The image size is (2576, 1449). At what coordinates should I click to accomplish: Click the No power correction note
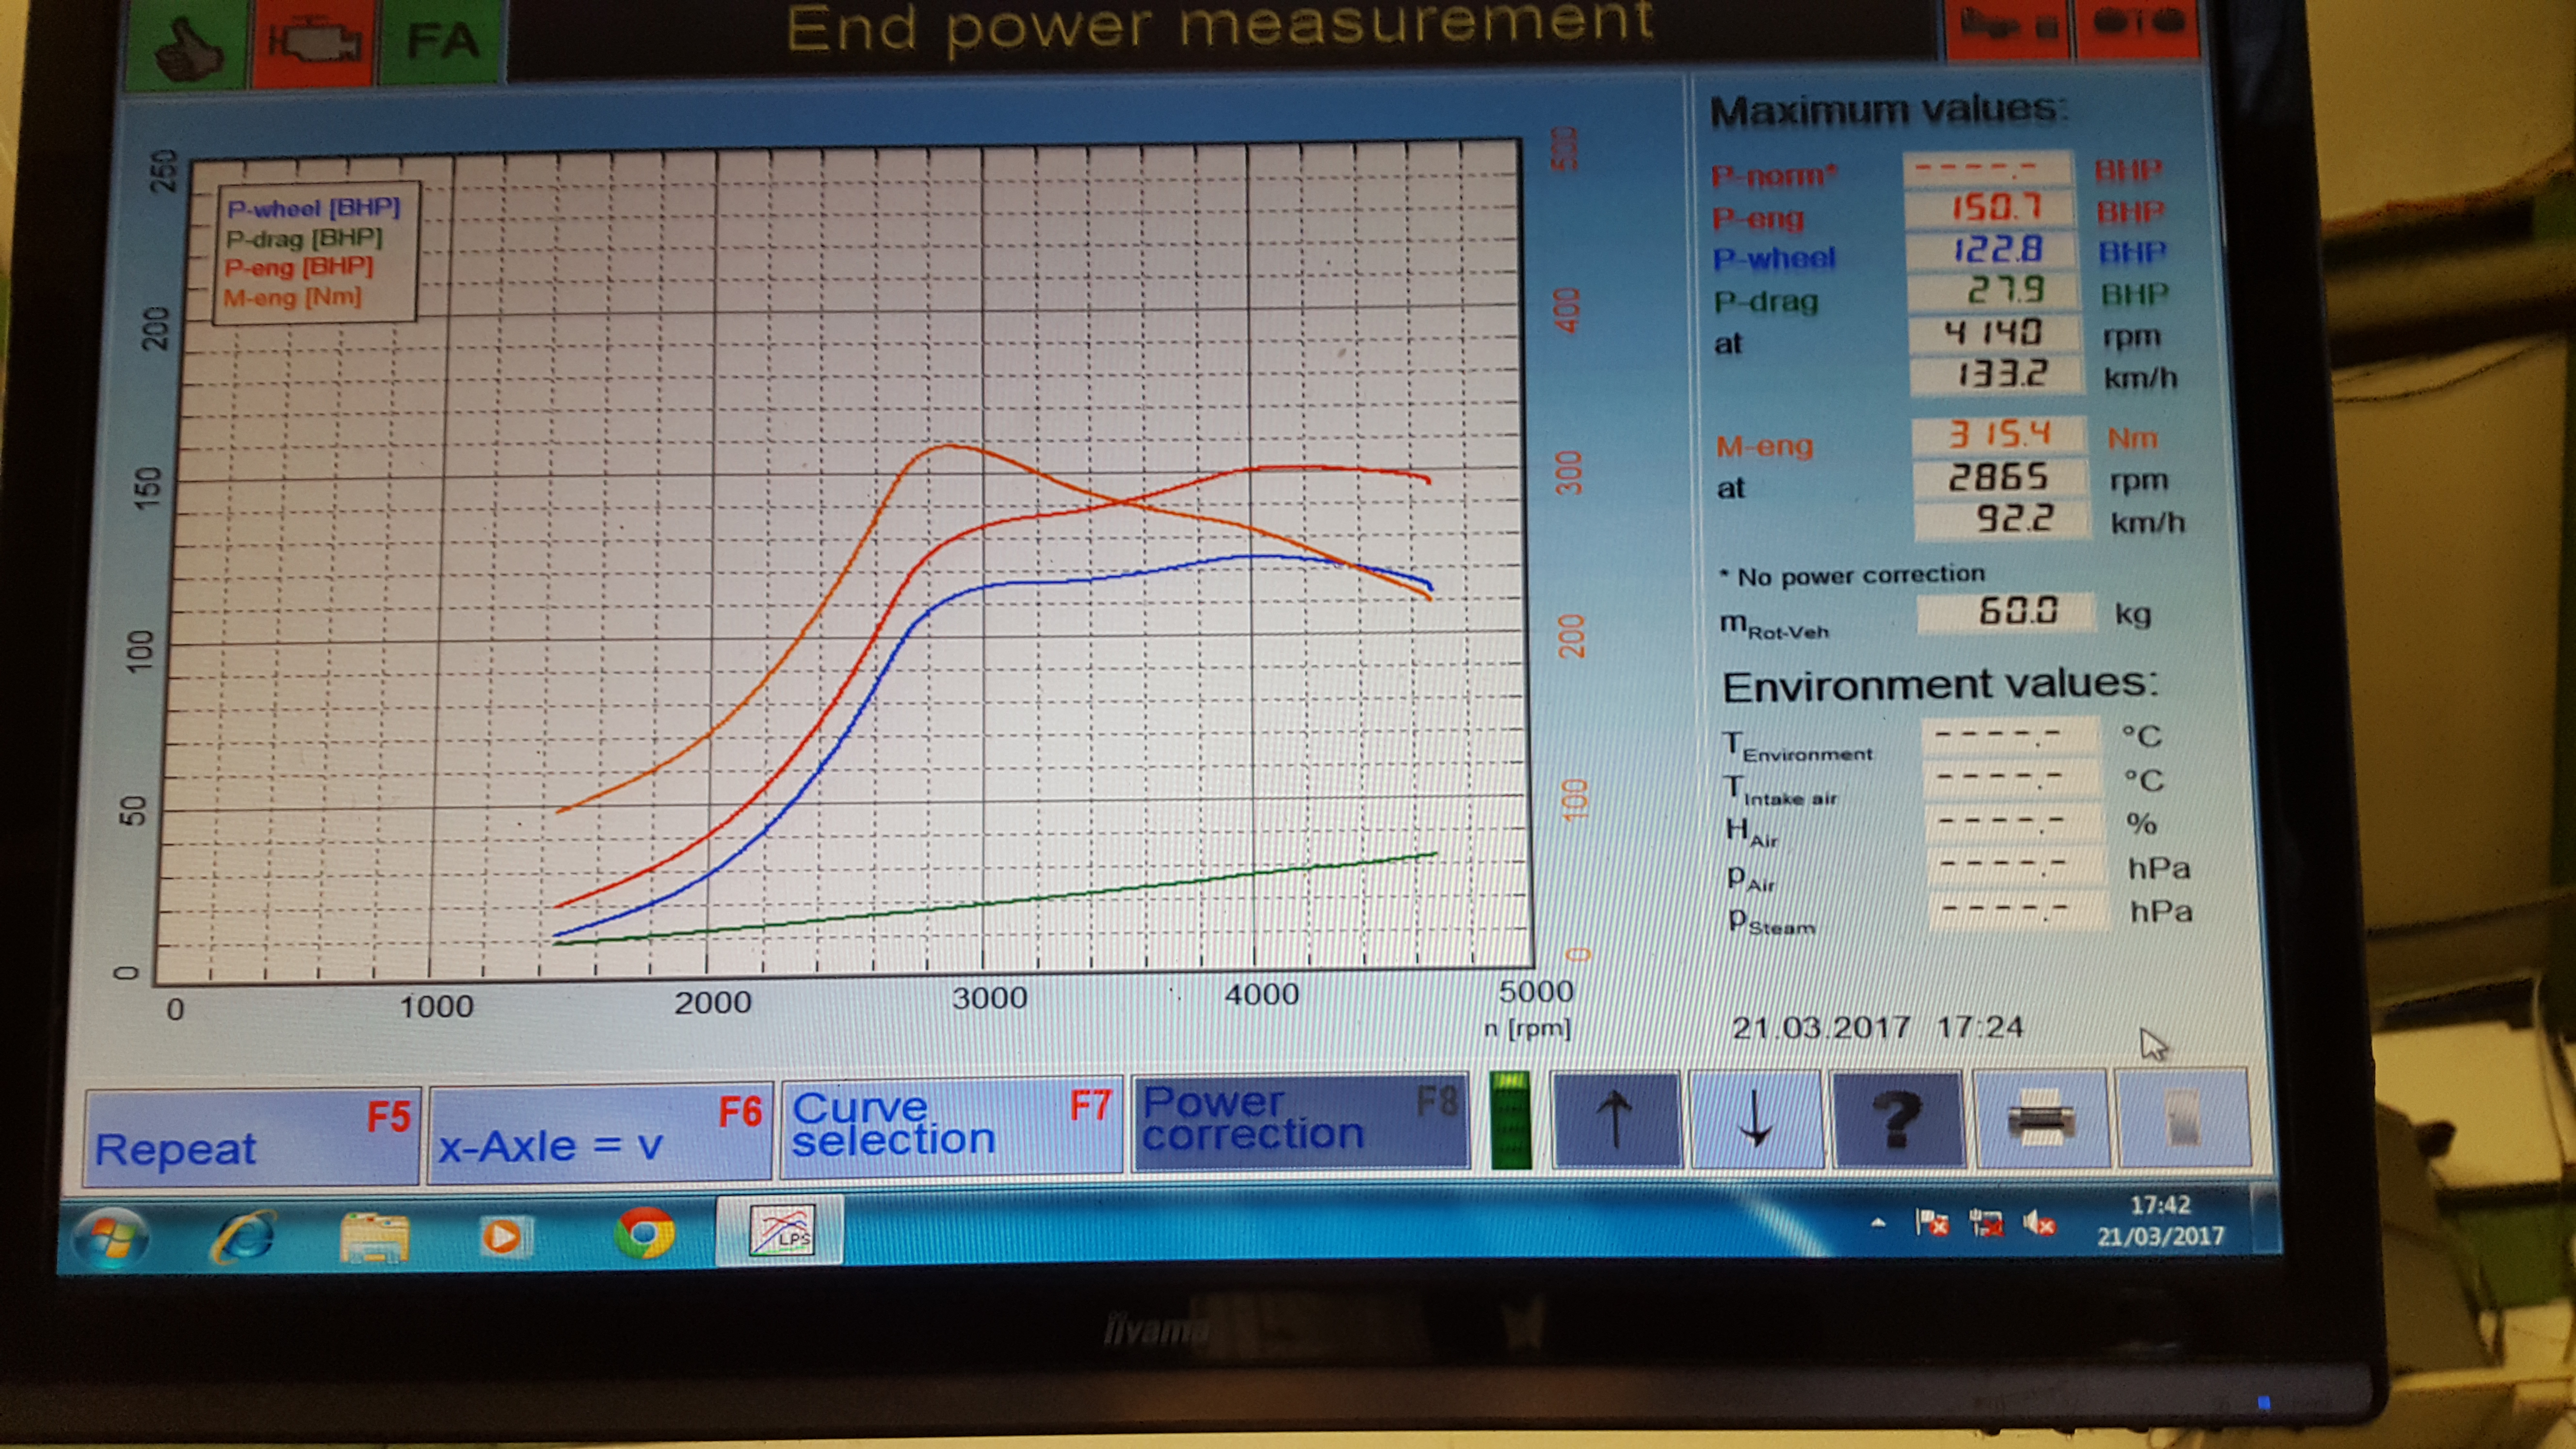tap(1853, 575)
